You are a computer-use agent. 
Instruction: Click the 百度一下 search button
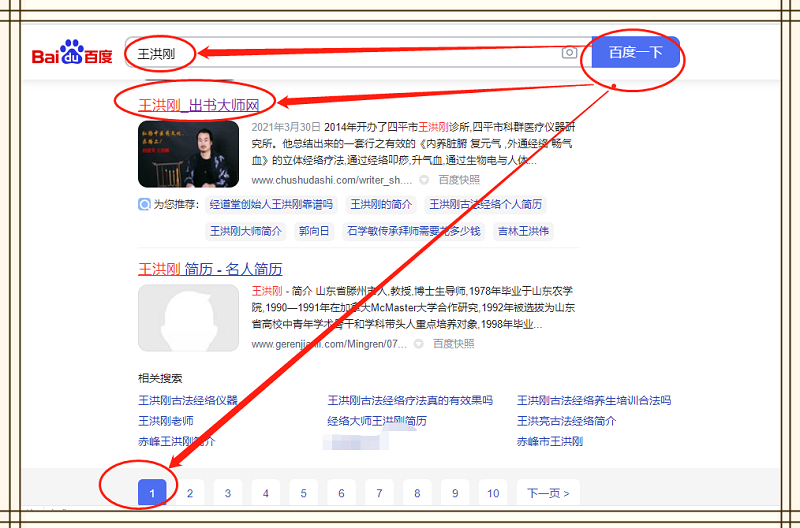[636, 52]
